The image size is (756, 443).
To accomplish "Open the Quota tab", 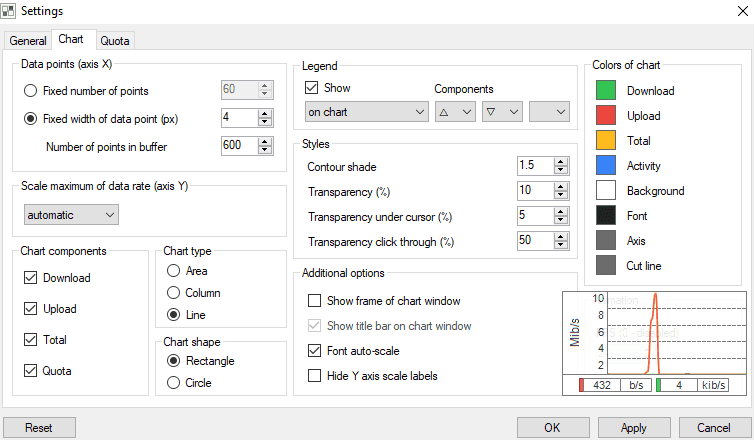I will pyautogui.click(x=114, y=41).
